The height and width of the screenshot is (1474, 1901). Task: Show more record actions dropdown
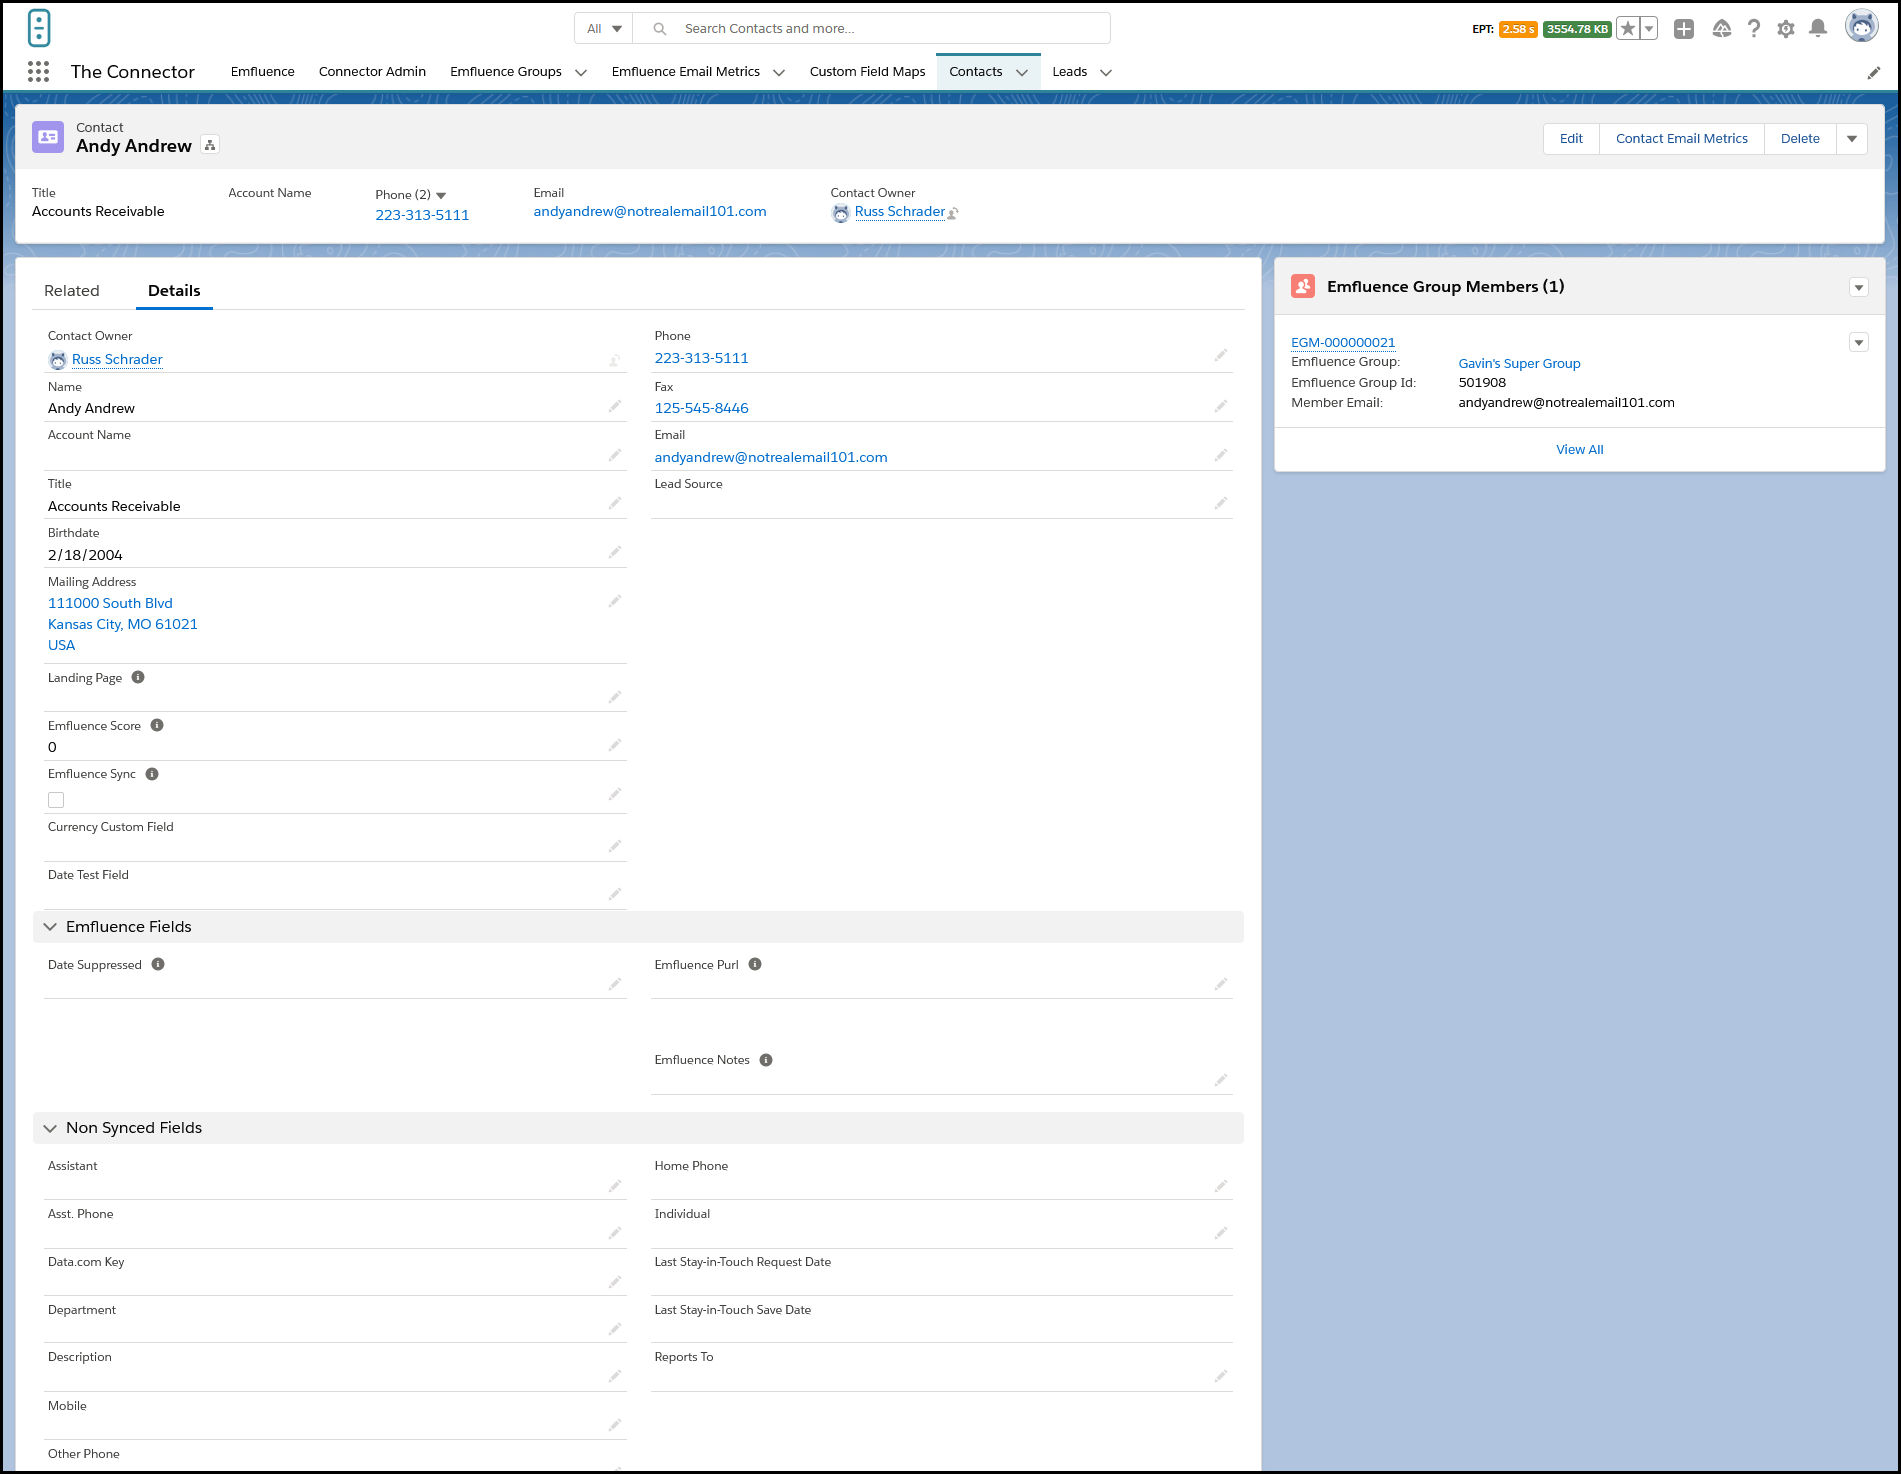1852,139
